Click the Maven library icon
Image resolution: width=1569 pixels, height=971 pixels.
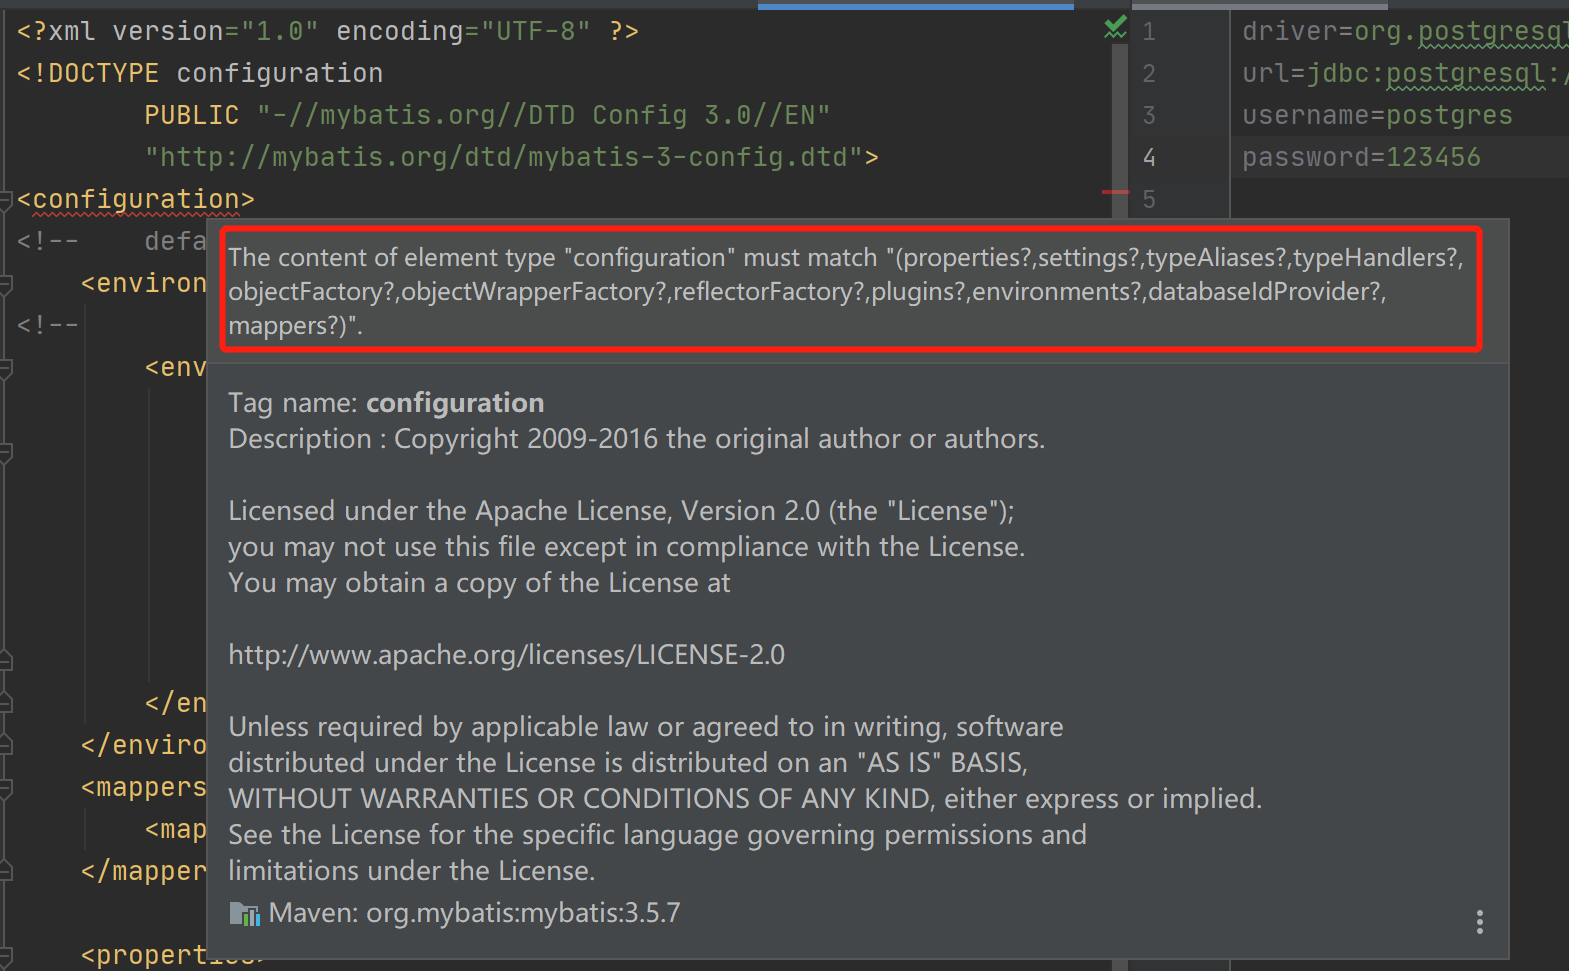pos(244,913)
